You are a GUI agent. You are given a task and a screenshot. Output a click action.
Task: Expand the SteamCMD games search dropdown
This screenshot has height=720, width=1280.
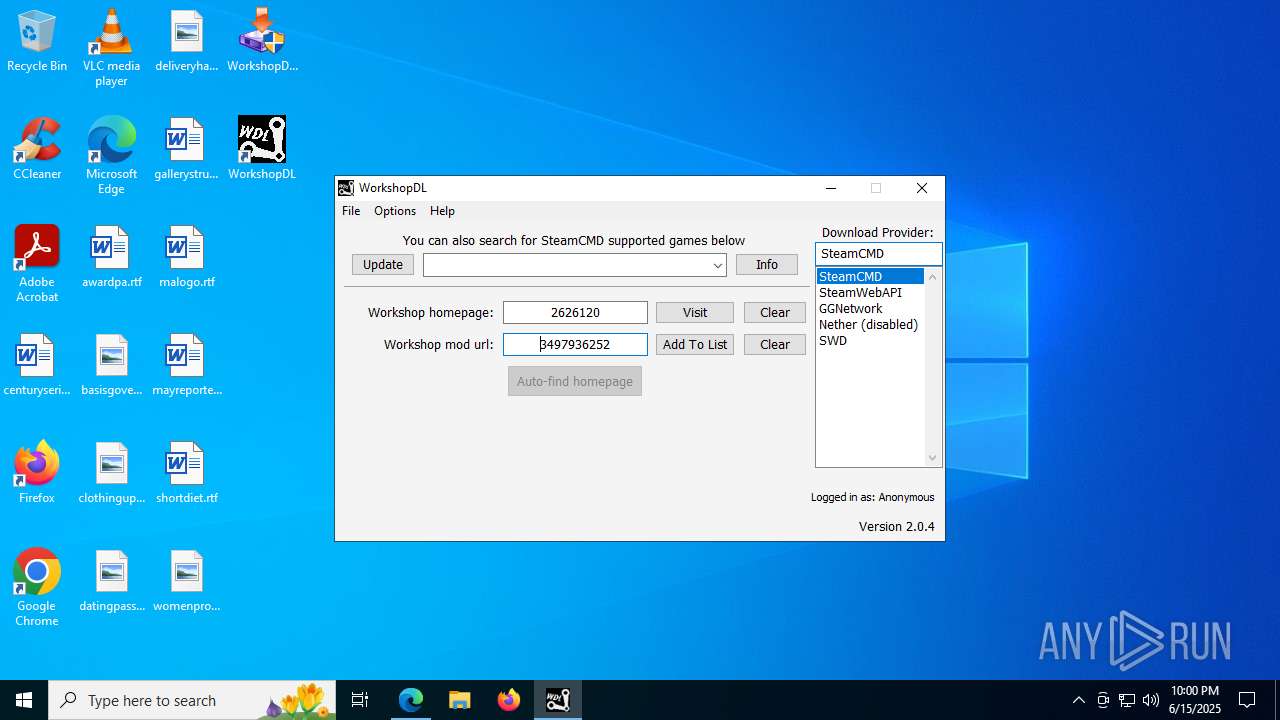coord(718,265)
